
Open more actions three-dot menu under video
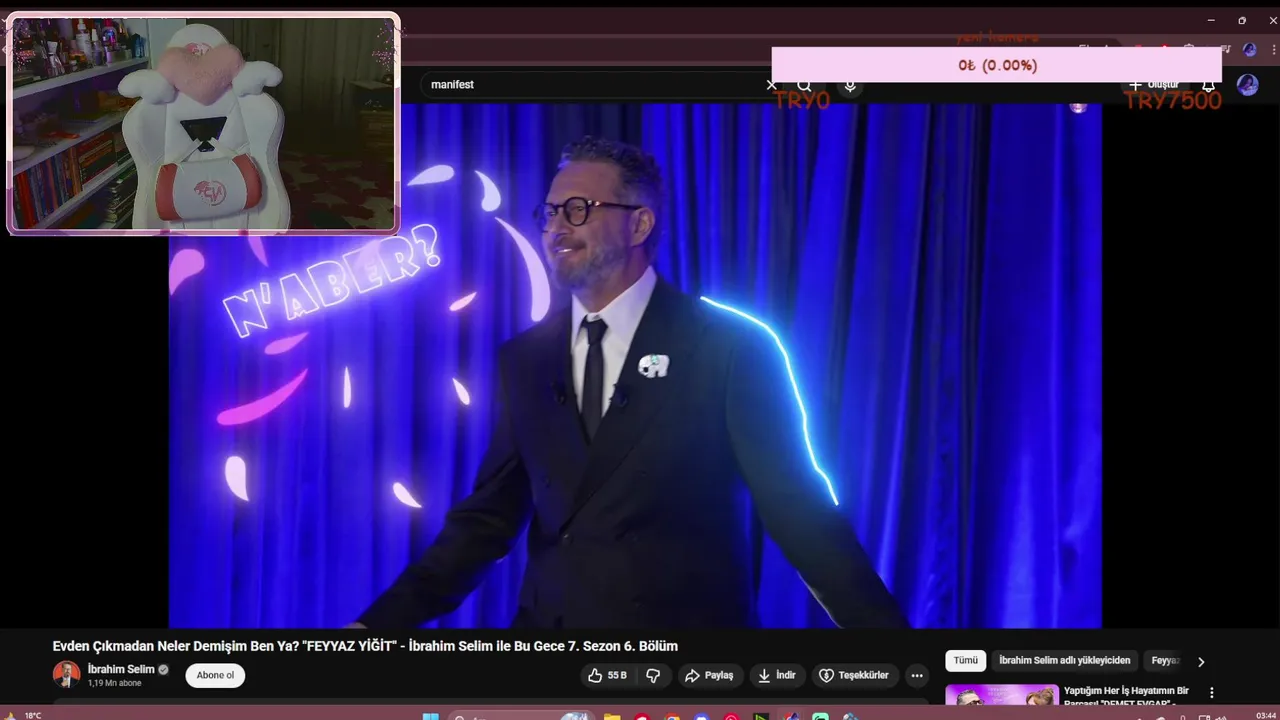pos(917,676)
